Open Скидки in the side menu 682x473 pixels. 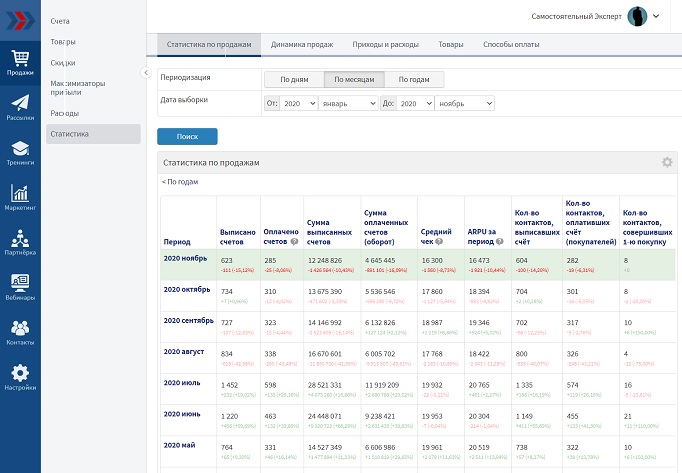tap(63, 63)
